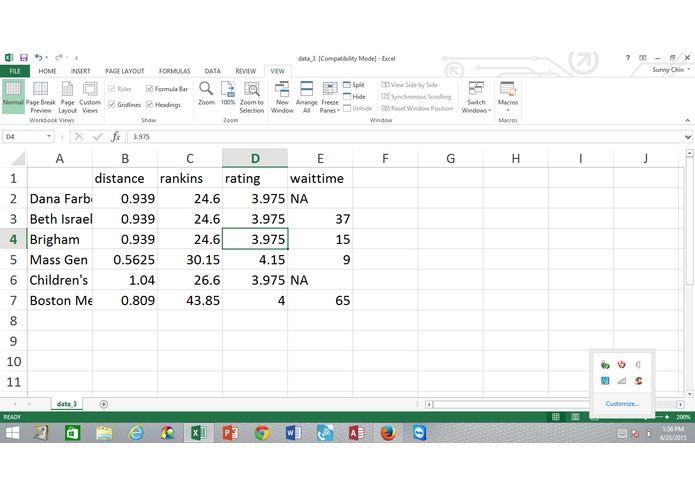695x494 pixels.
Task: Click the Save icon in quick access toolbar
Action: pyautogui.click(x=24, y=58)
